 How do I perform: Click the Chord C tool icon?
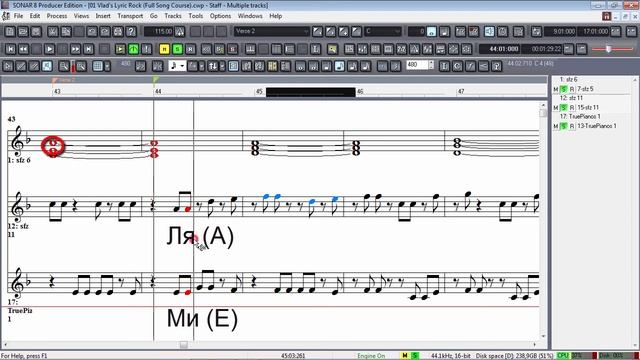[458, 66]
